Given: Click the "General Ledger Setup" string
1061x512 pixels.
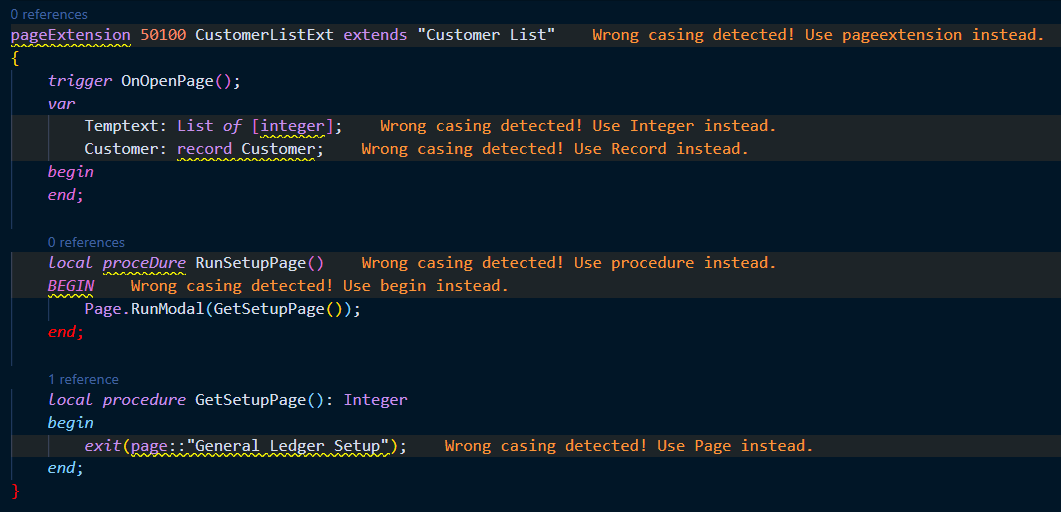Looking at the screenshot, I should [x=287, y=446].
